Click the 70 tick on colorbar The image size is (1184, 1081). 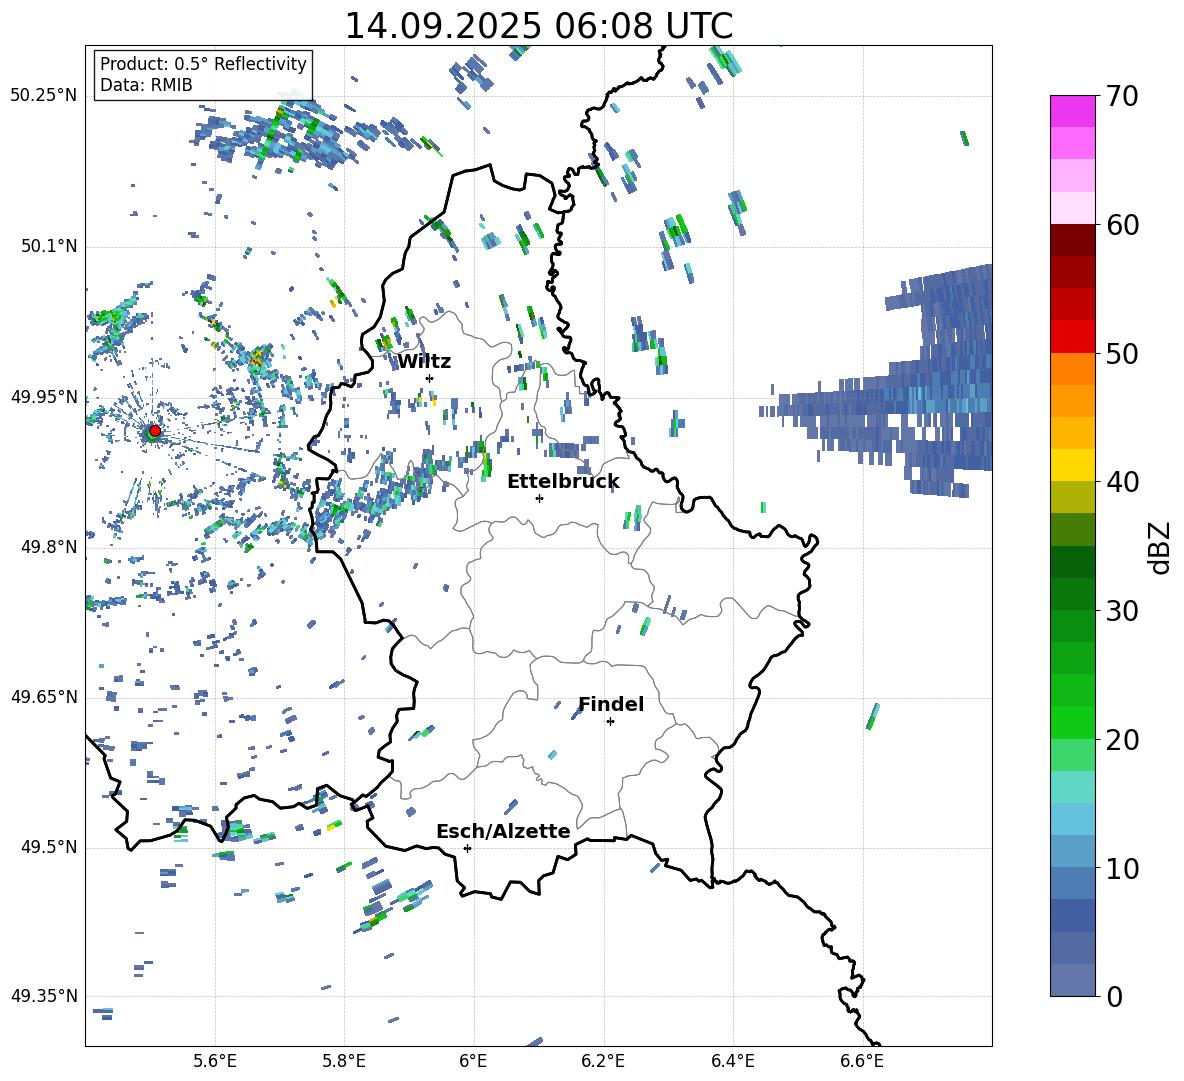1123,96
